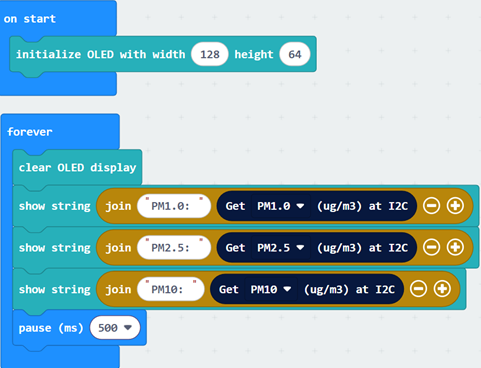Select the show string label in PM10 row
Image resolution: width=481 pixels, height=368 pixels.
click(54, 290)
